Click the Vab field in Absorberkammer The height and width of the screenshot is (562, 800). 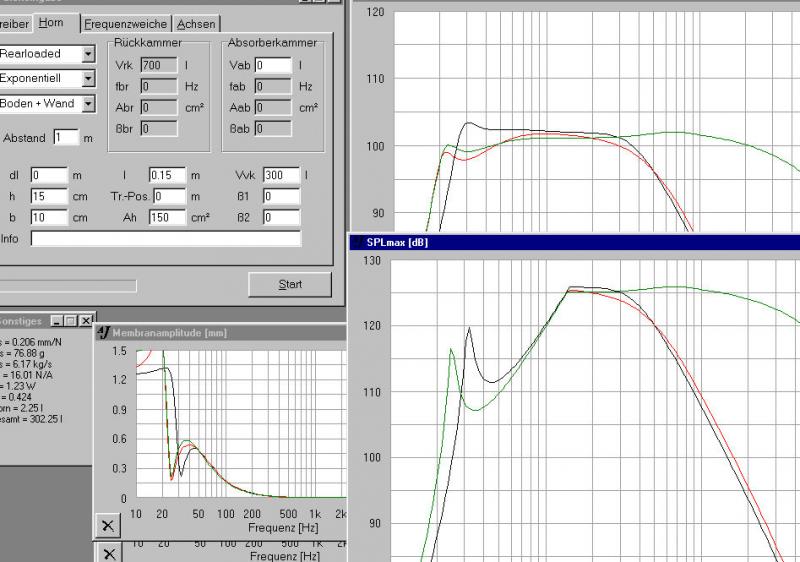(x=272, y=65)
